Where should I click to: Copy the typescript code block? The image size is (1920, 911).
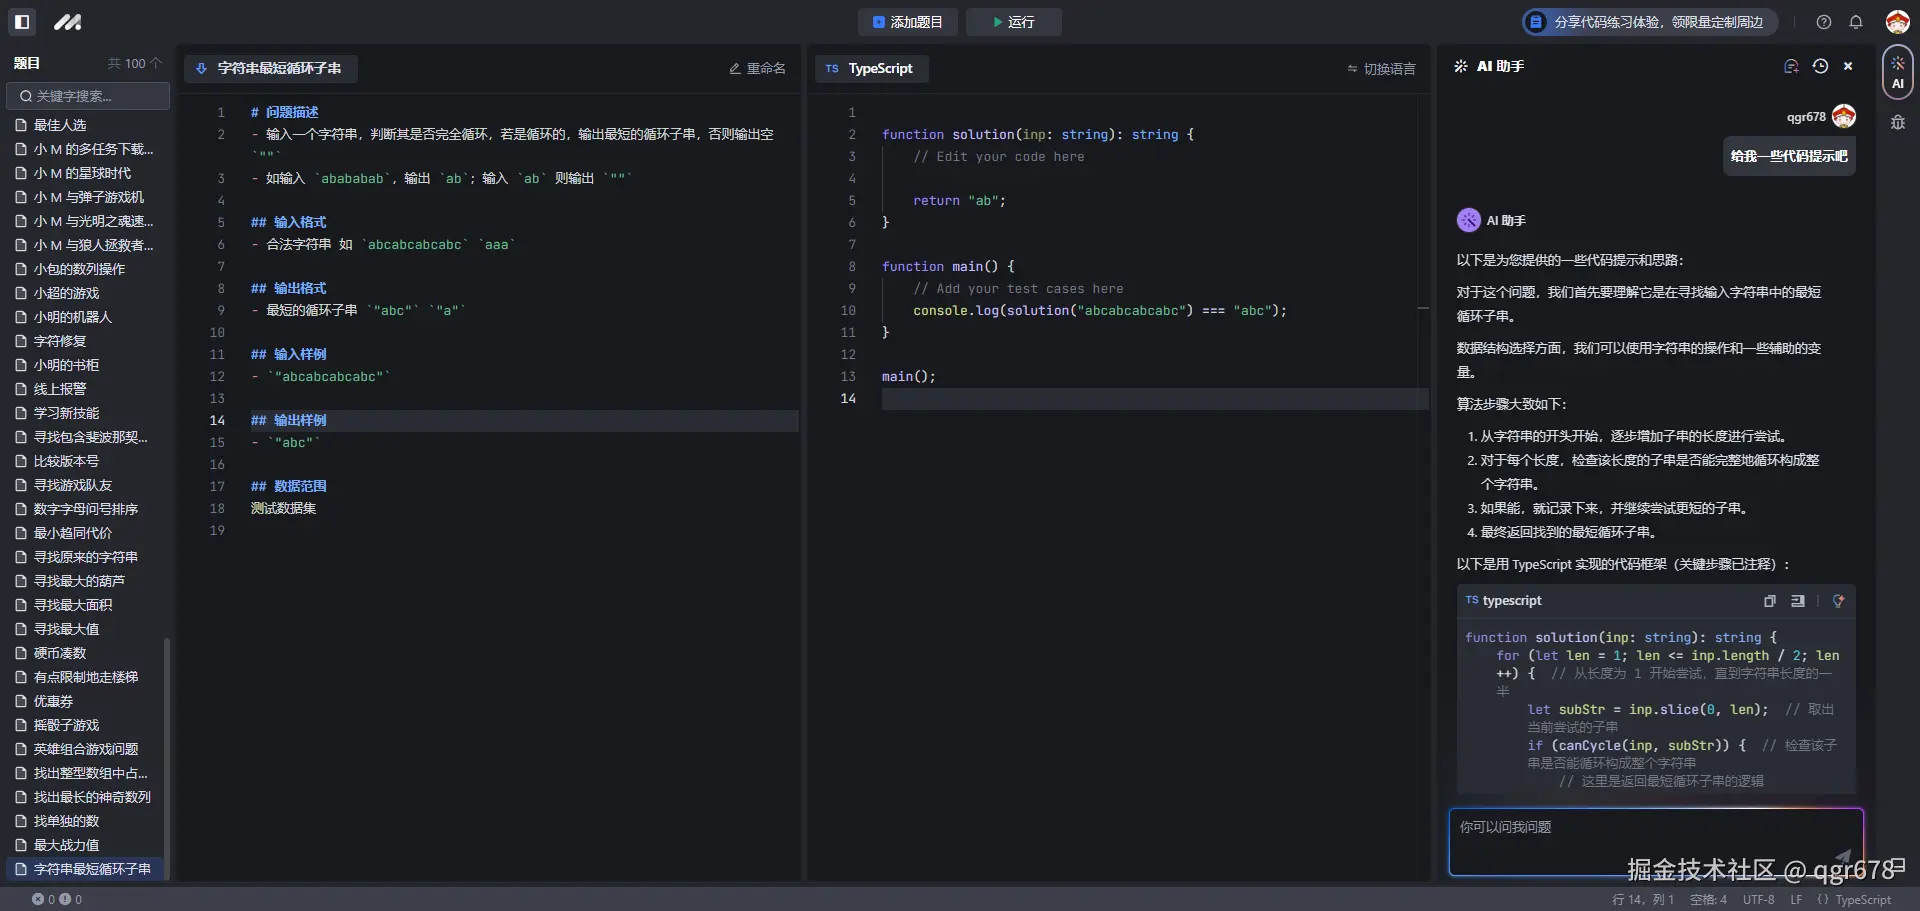point(1769,601)
